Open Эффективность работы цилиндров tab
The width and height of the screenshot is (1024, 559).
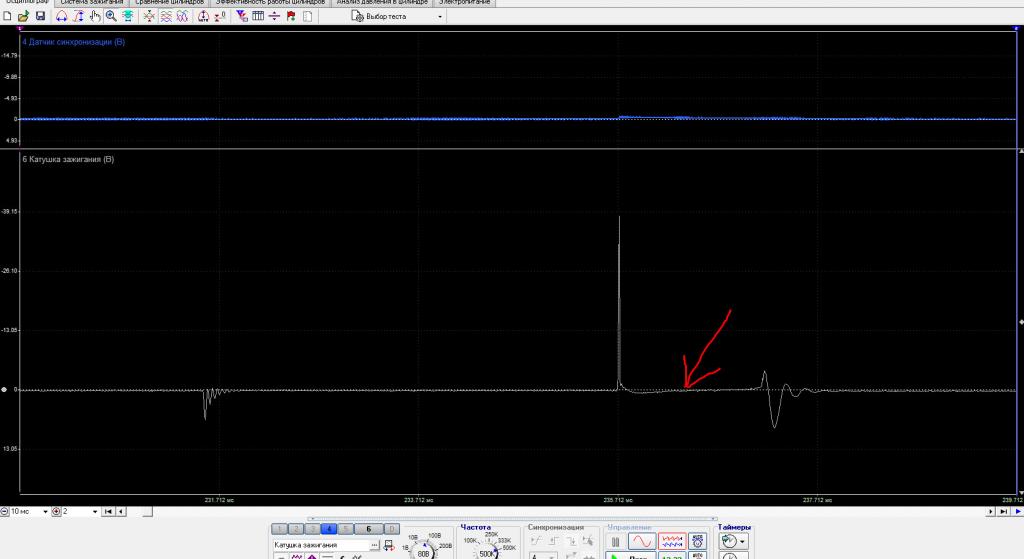click(270, 3)
